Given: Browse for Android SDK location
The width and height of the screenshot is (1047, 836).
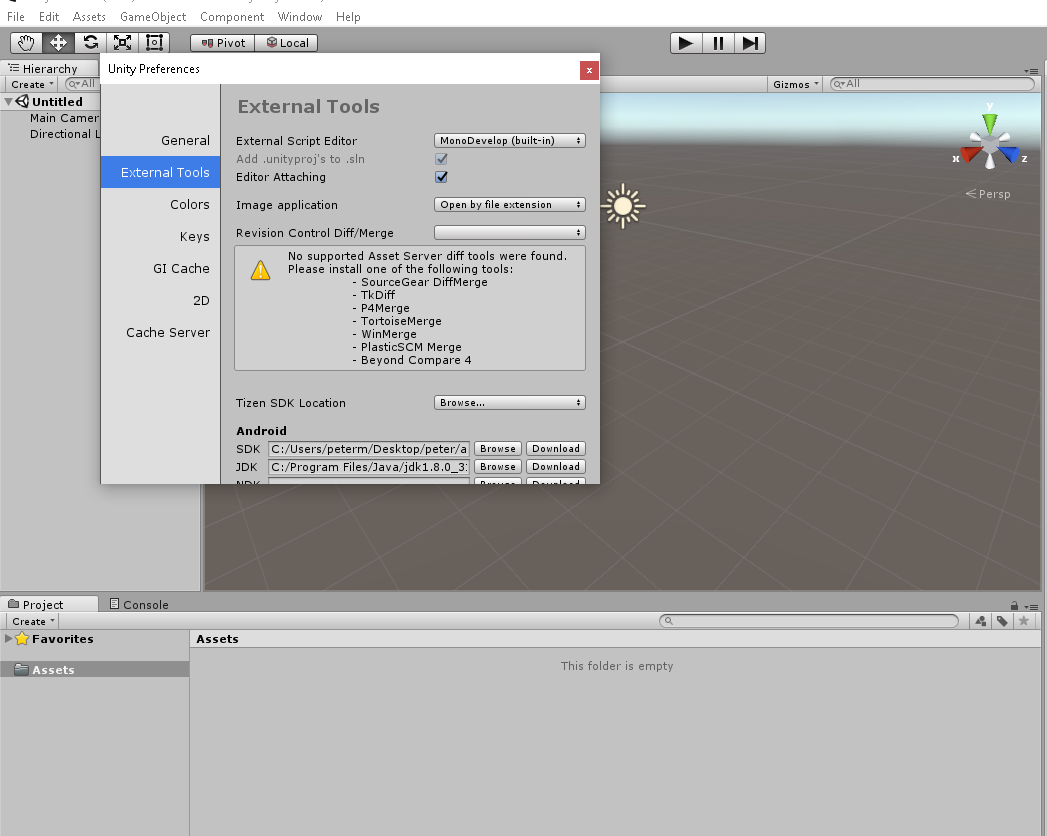Looking at the screenshot, I should [x=497, y=449].
